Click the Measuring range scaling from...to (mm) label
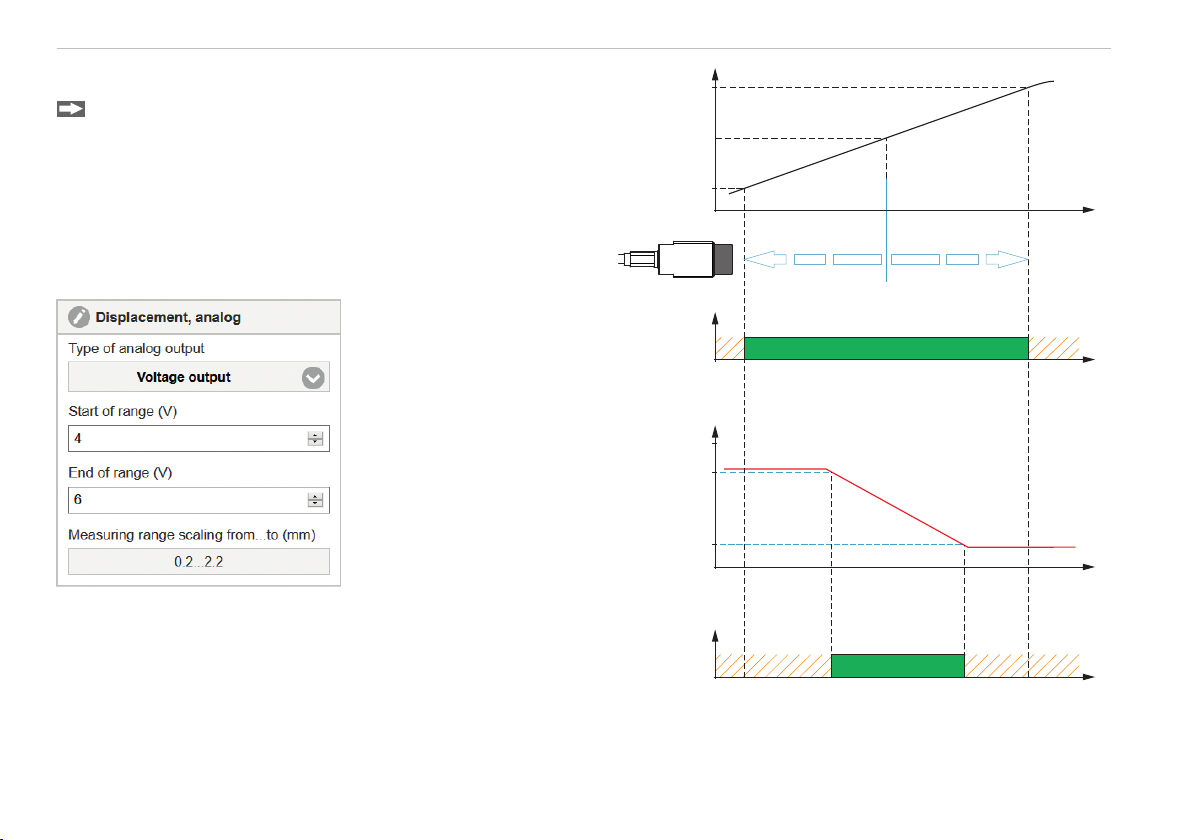This screenshot has height=840, width=1192. click(x=192, y=535)
